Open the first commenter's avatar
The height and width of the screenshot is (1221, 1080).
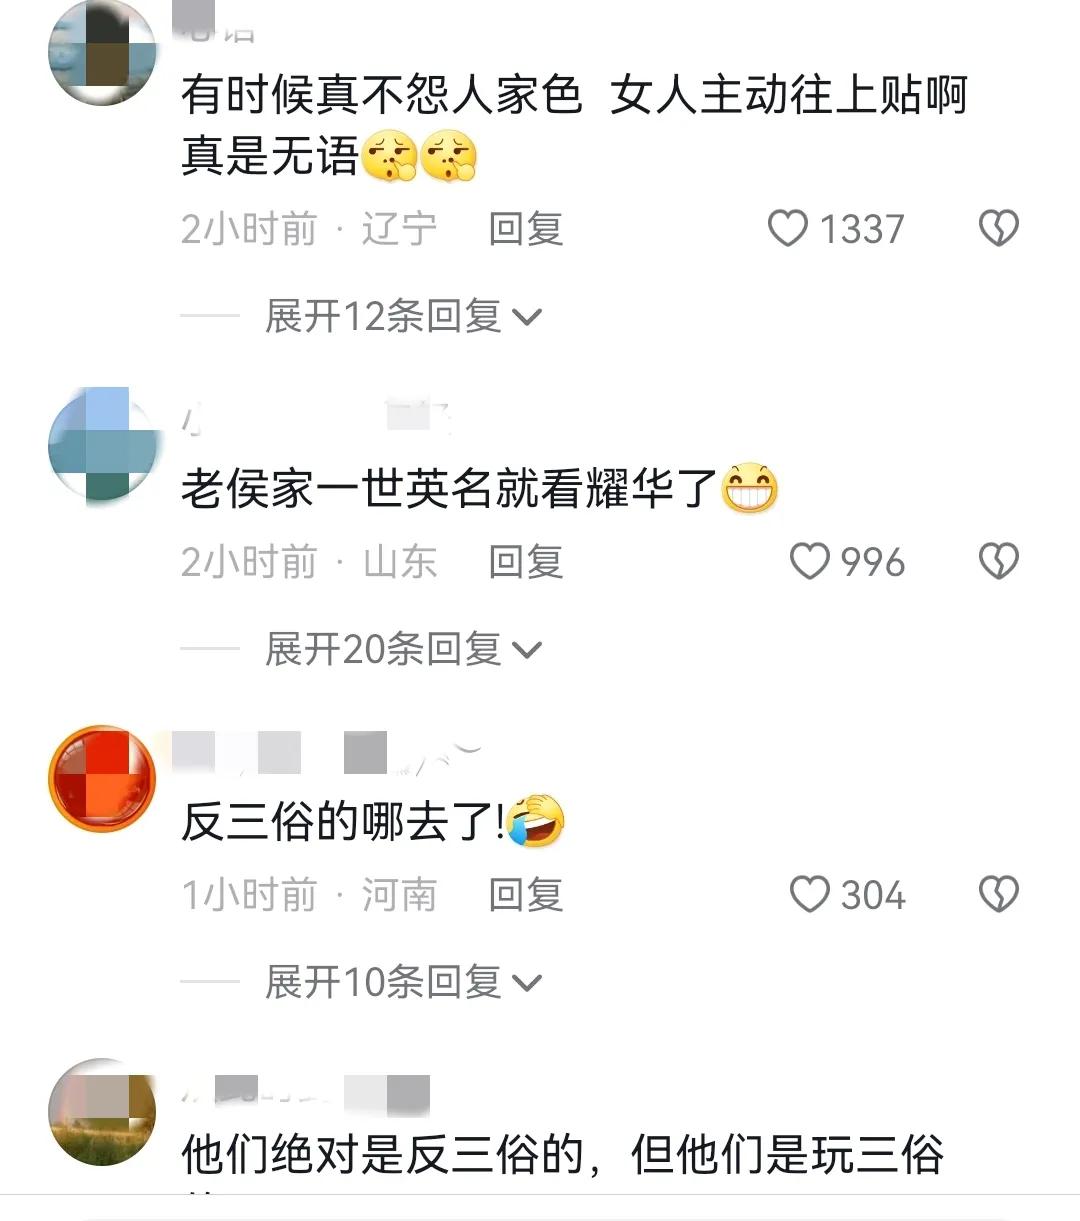coord(102,52)
